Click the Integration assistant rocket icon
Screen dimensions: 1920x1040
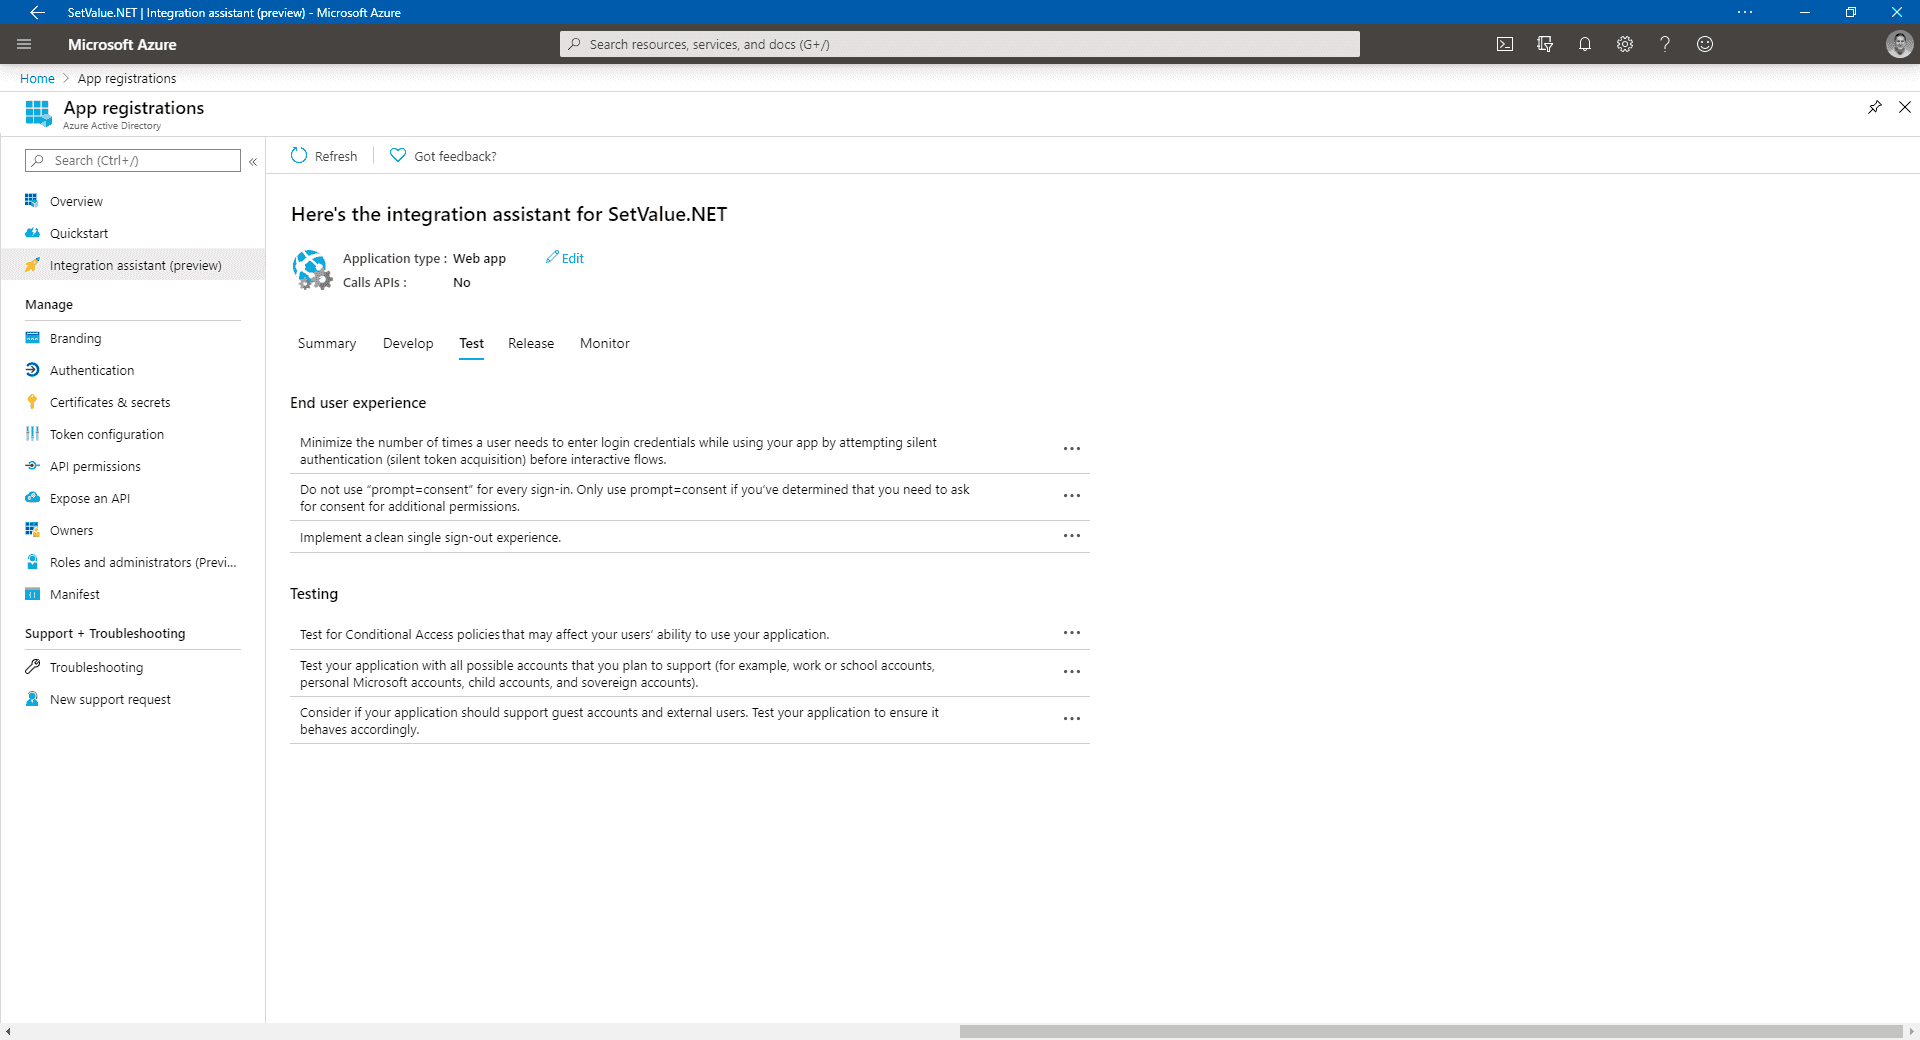click(x=32, y=264)
